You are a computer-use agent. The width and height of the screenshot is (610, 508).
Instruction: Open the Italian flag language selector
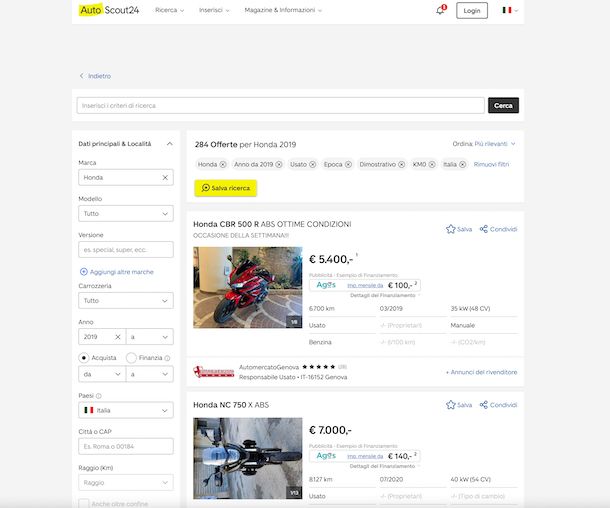[x=510, y=10]
